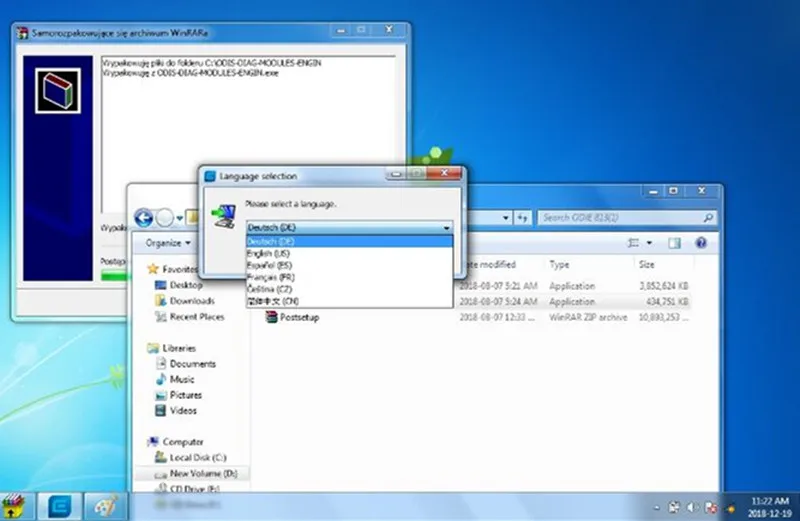Collapse the Deutsch (DE) language combo box

tap(446, 228)
